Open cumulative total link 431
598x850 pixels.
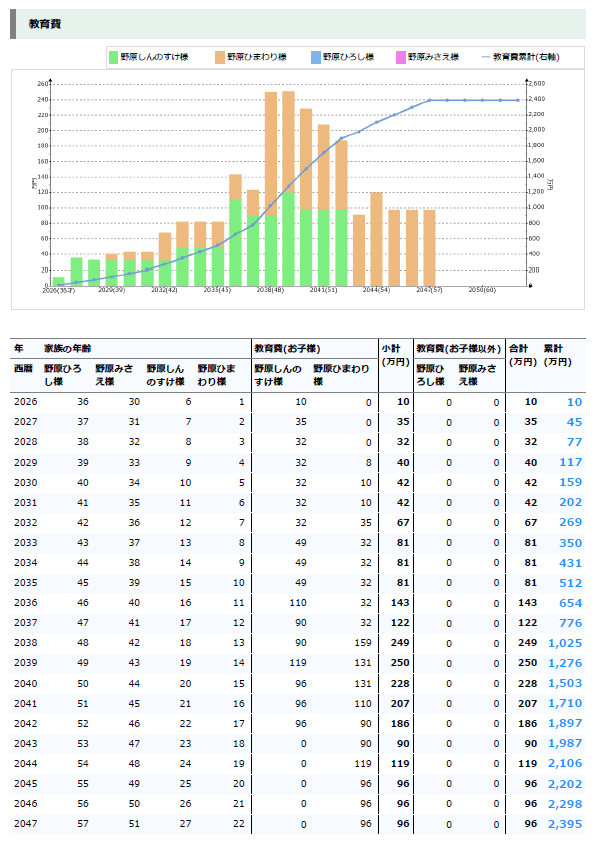tap(570, 563)
